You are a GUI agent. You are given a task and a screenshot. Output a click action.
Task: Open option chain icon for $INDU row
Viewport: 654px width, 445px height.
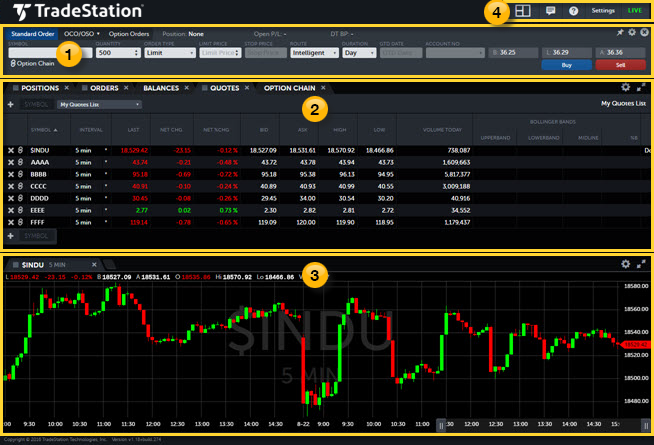click(x=20, y=150)
